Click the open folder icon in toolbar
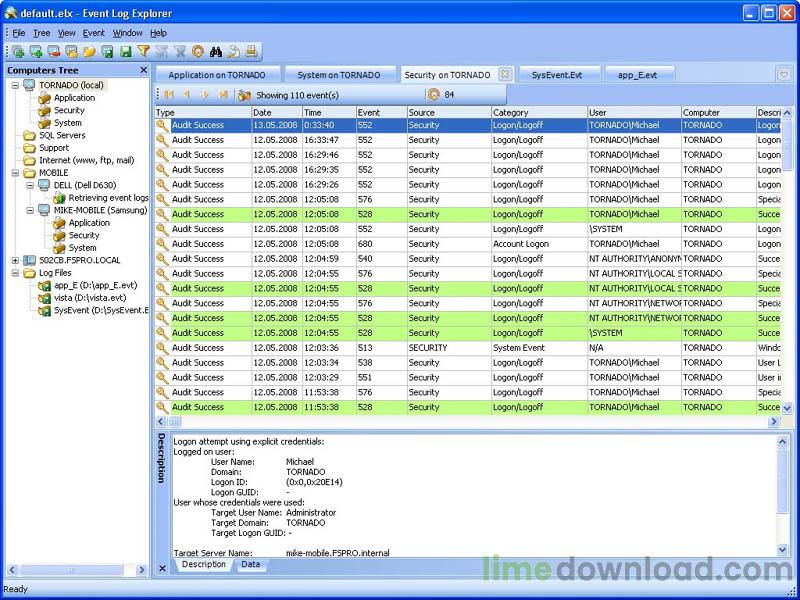 tap(90, 51)
